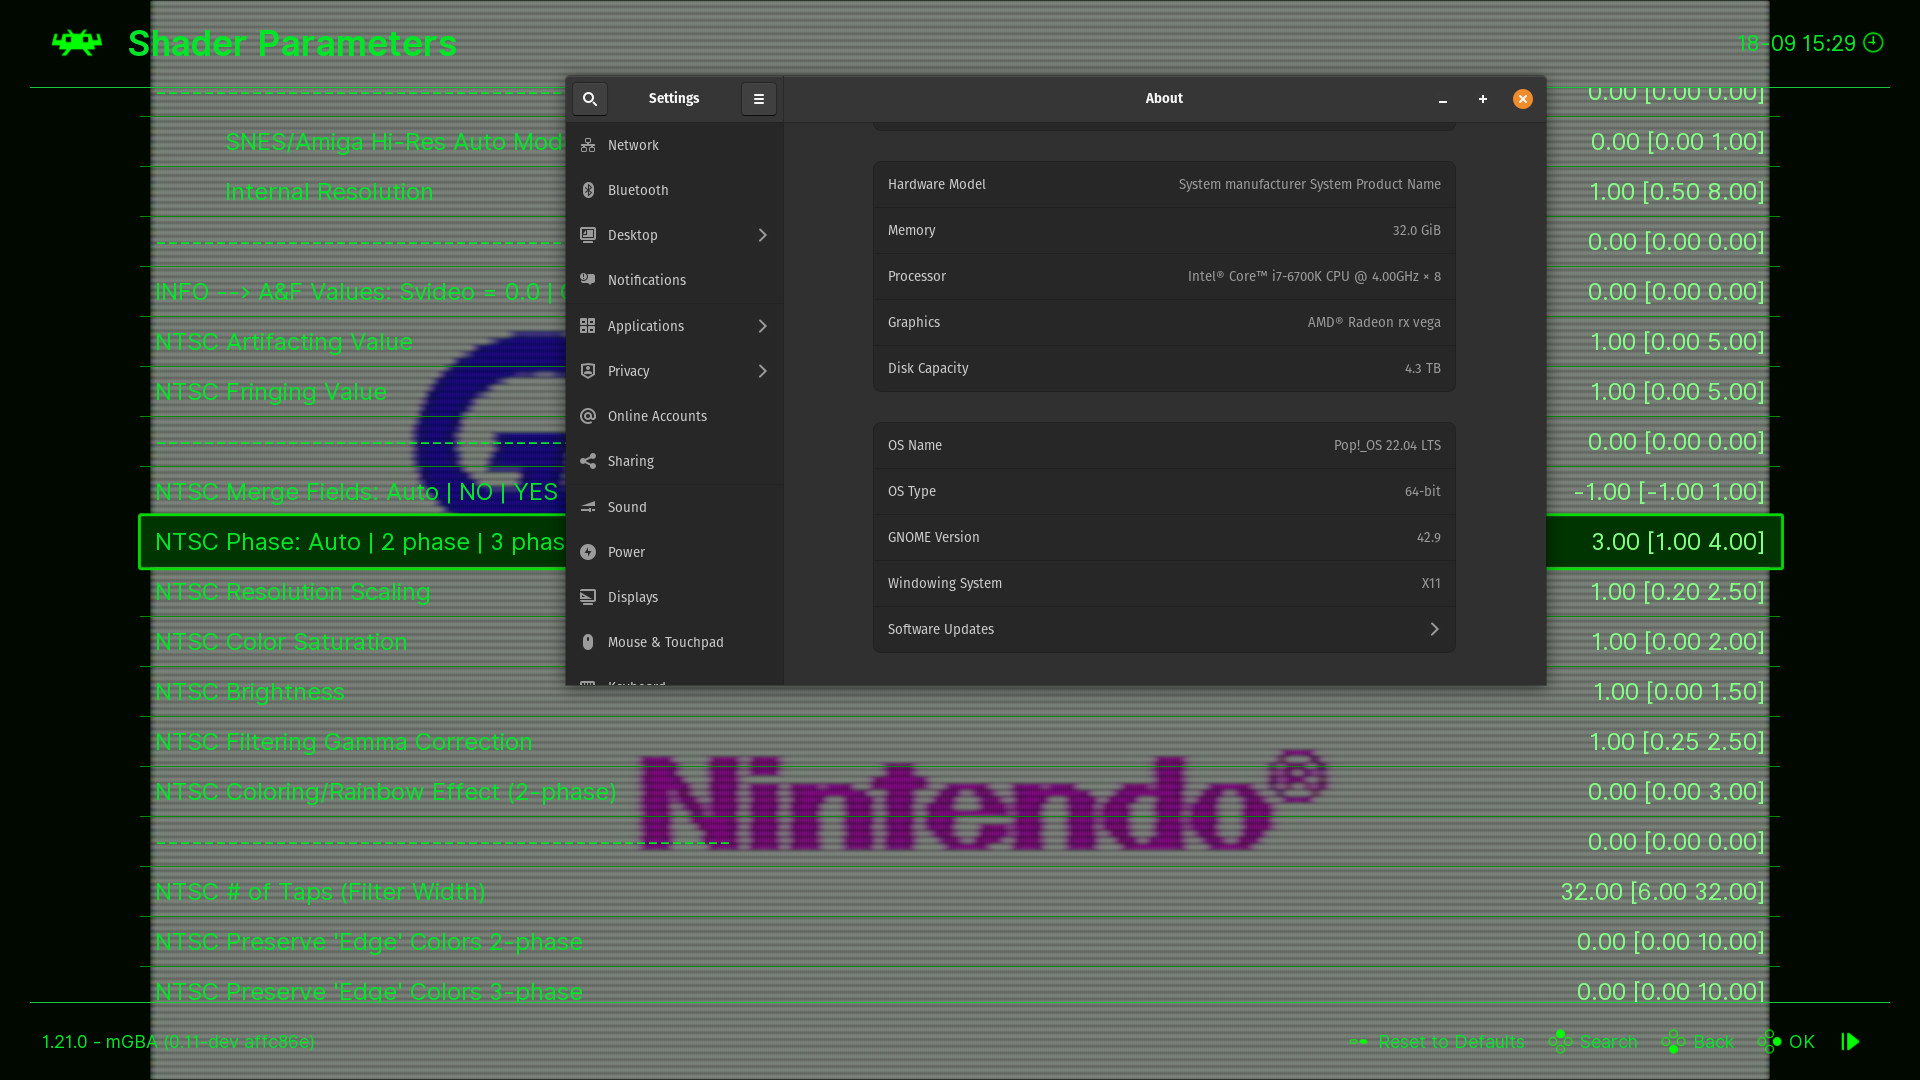Click the Power icon in sidebar
1920x1080 pixels.
(588, 552)
